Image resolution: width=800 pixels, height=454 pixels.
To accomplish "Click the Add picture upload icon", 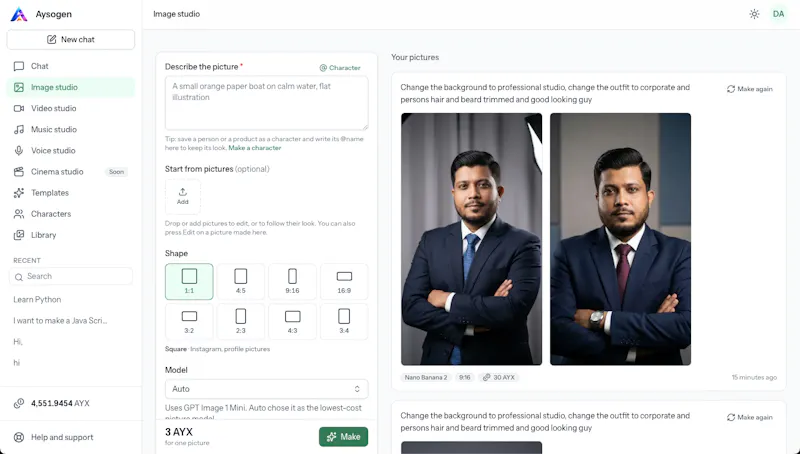I will tap(183, 192).
